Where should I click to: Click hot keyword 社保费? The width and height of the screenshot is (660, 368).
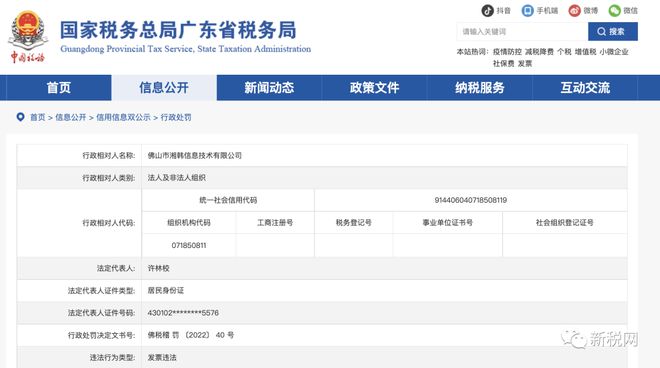(503, 64)
